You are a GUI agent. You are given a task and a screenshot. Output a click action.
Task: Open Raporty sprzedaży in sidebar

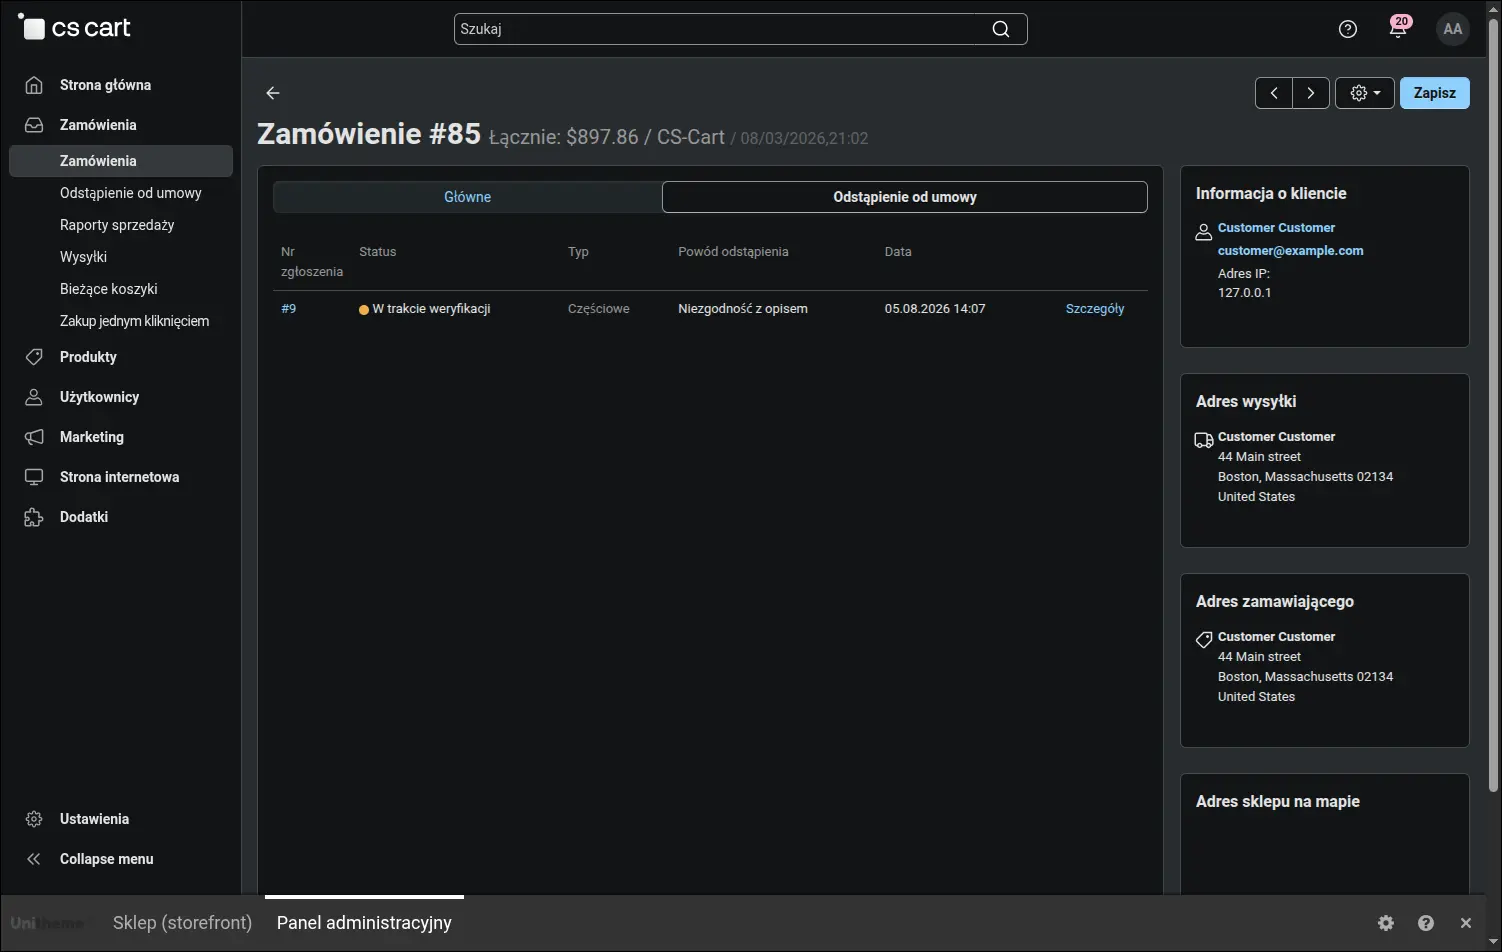117,225
